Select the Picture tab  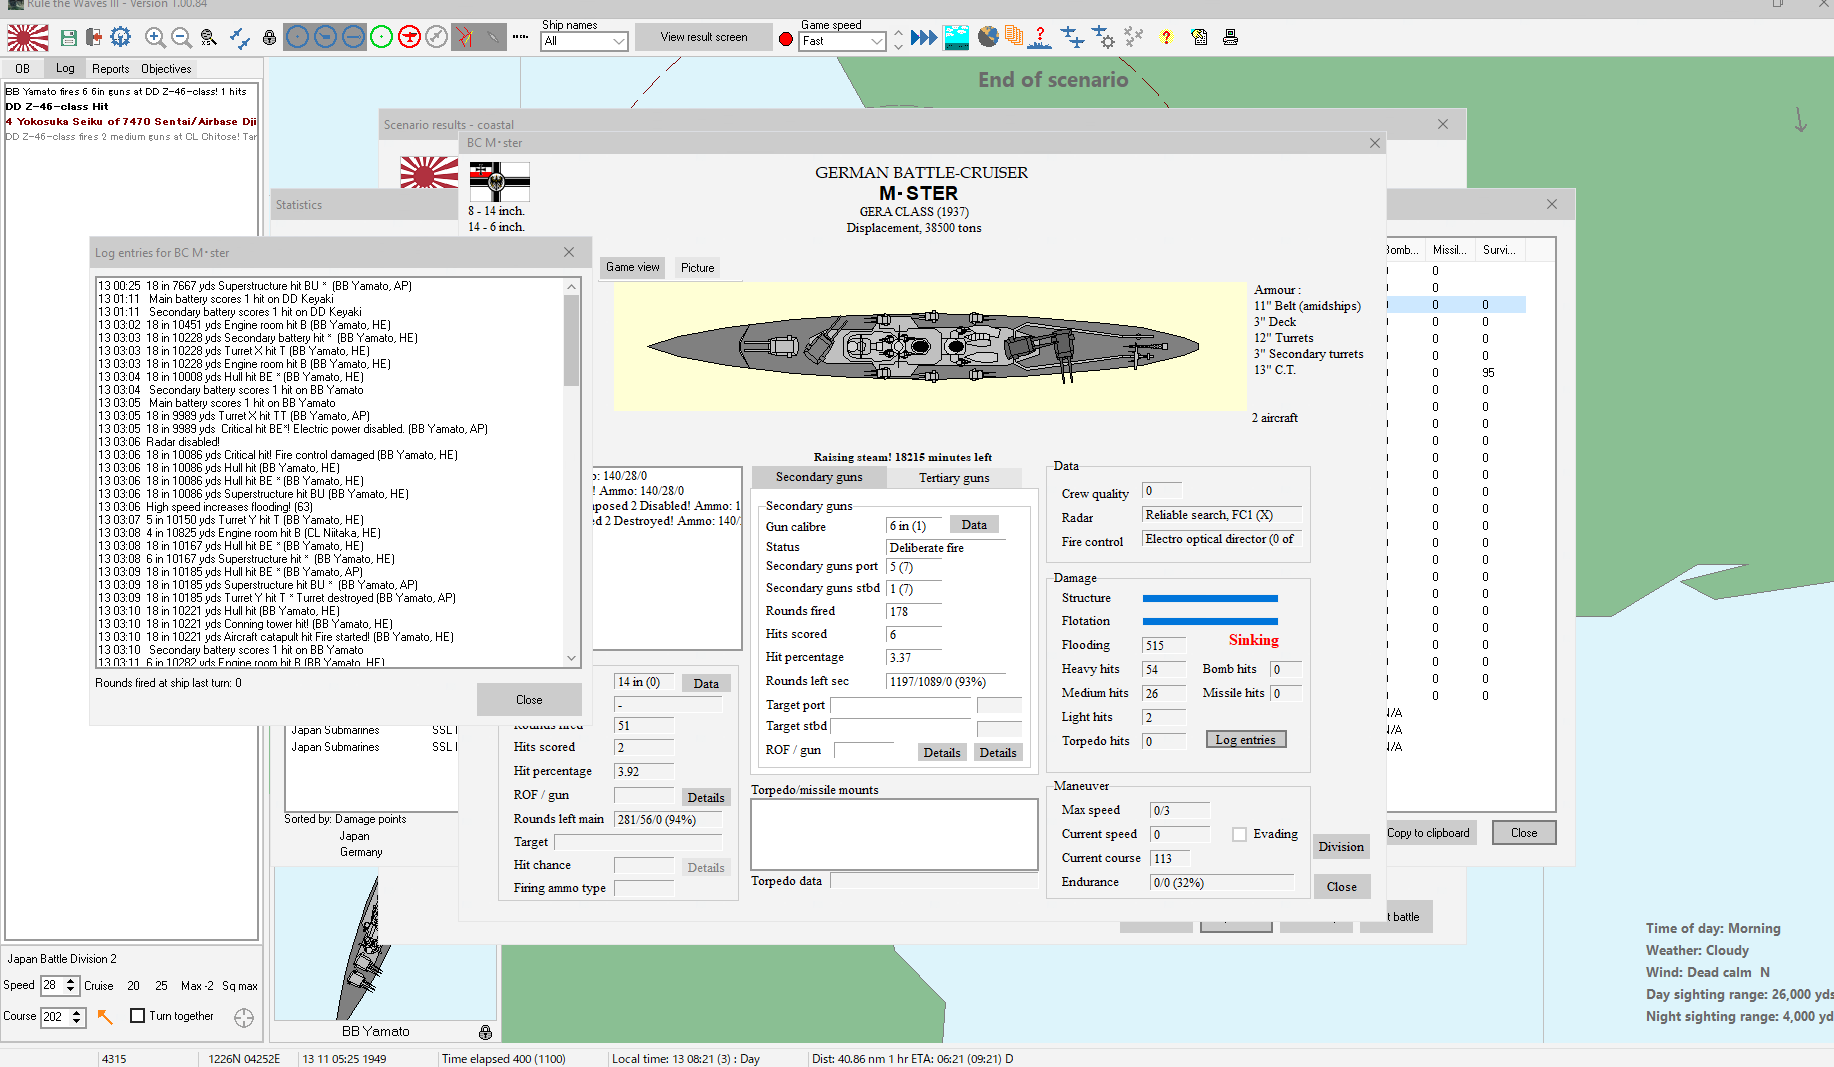pos(698,268)
